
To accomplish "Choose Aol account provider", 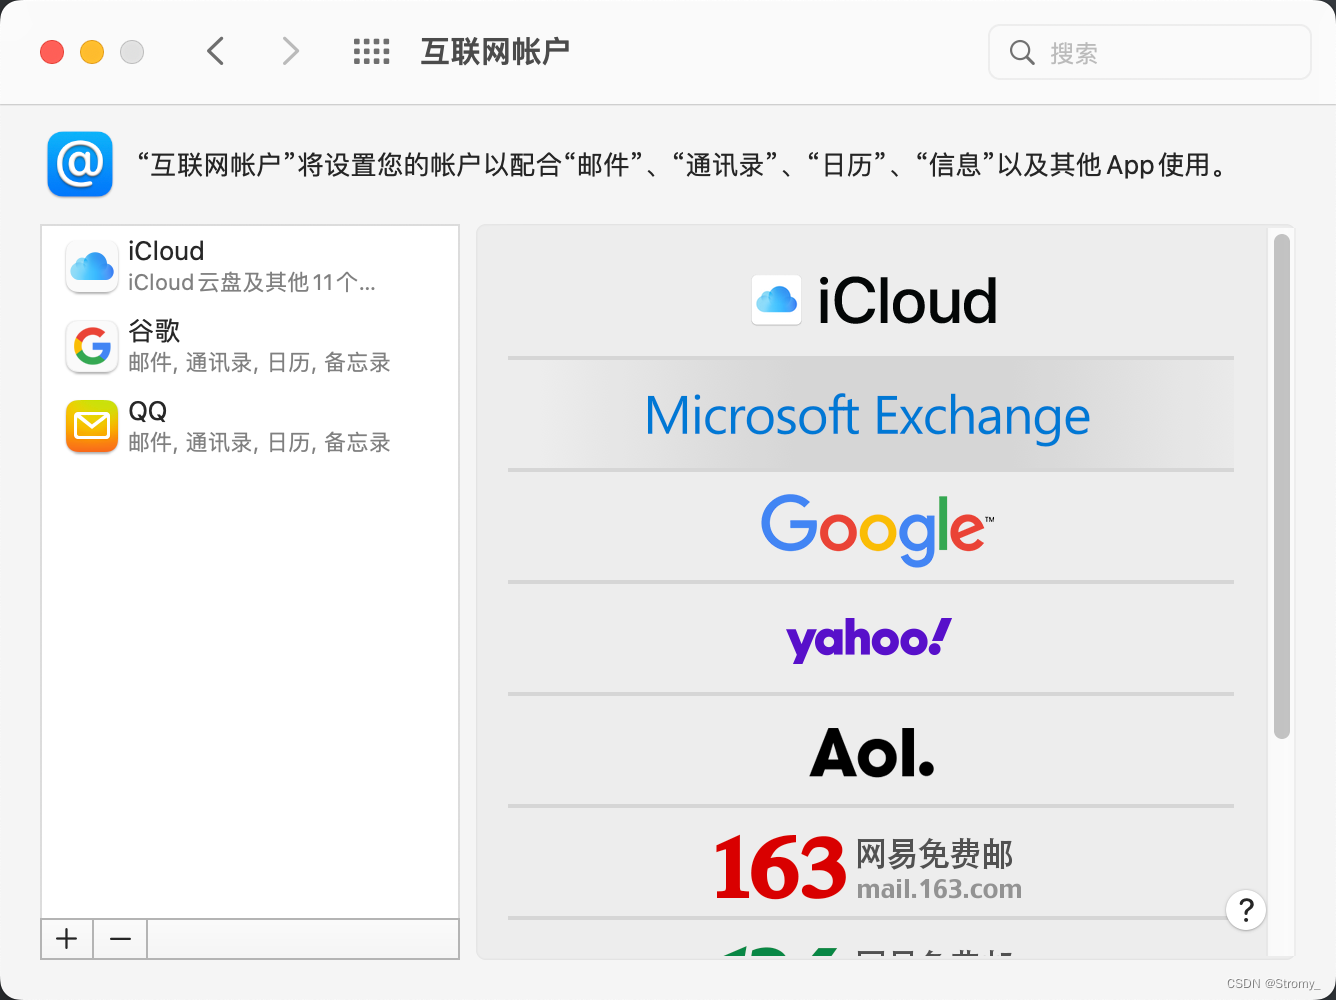I will pos(871,750).
